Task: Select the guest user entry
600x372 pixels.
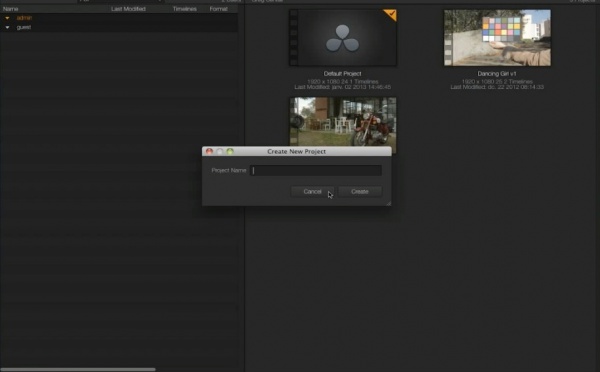Action: tap(24, 27)
